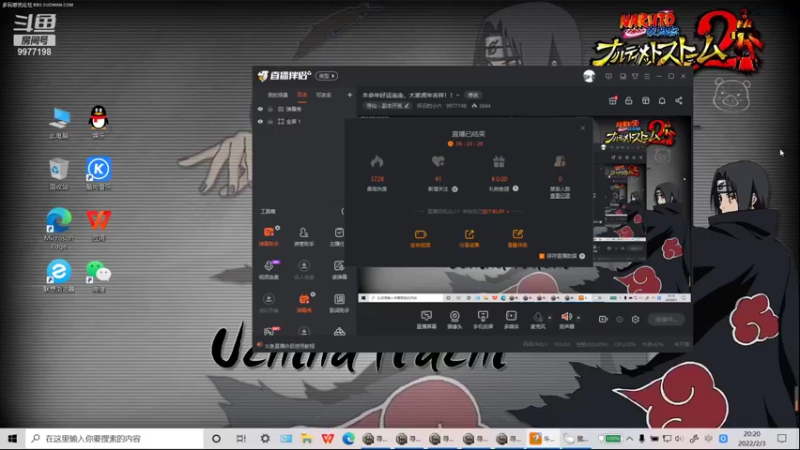Click the info icon next to 礼物收益
Screen dimensions: 800x450
pyautogui.click(x=516, y=189)
